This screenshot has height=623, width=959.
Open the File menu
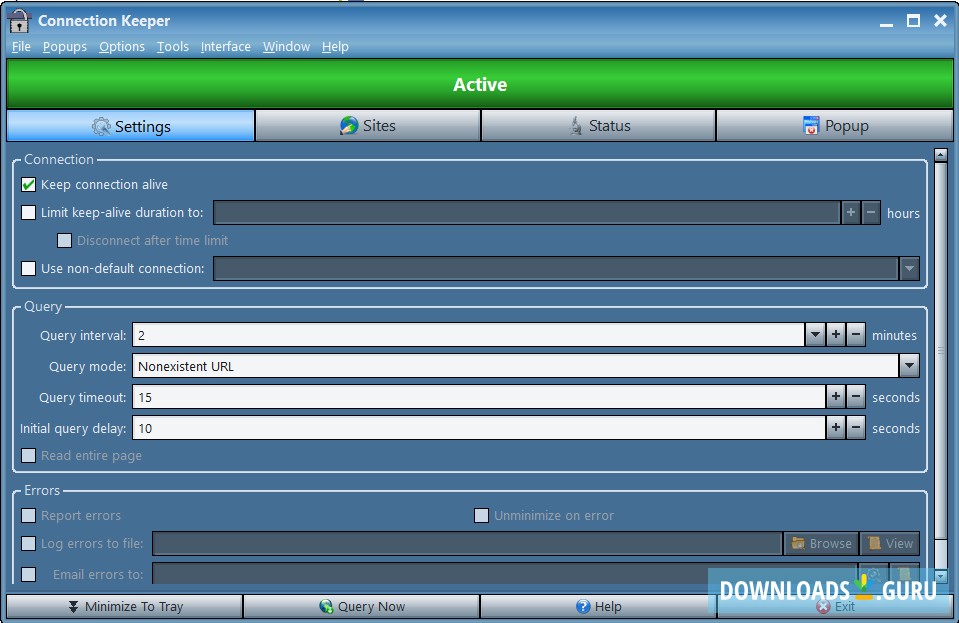(21, 46)
